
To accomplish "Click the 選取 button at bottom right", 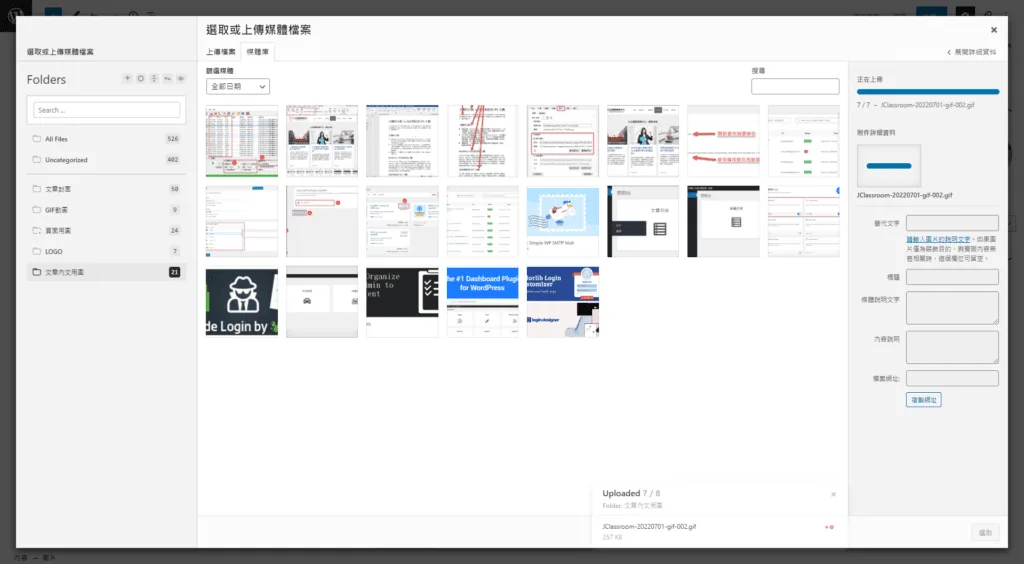I will [x=985, y=533].
